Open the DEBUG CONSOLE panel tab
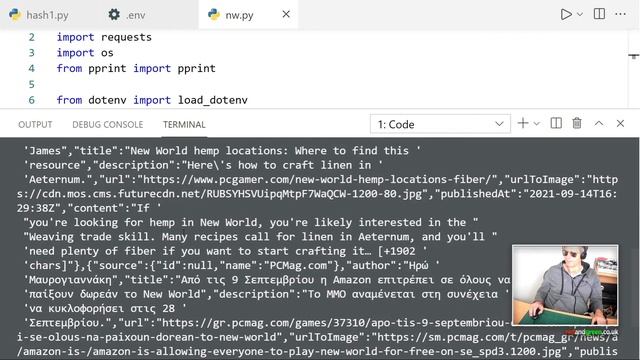 click(x=108, y=124)
